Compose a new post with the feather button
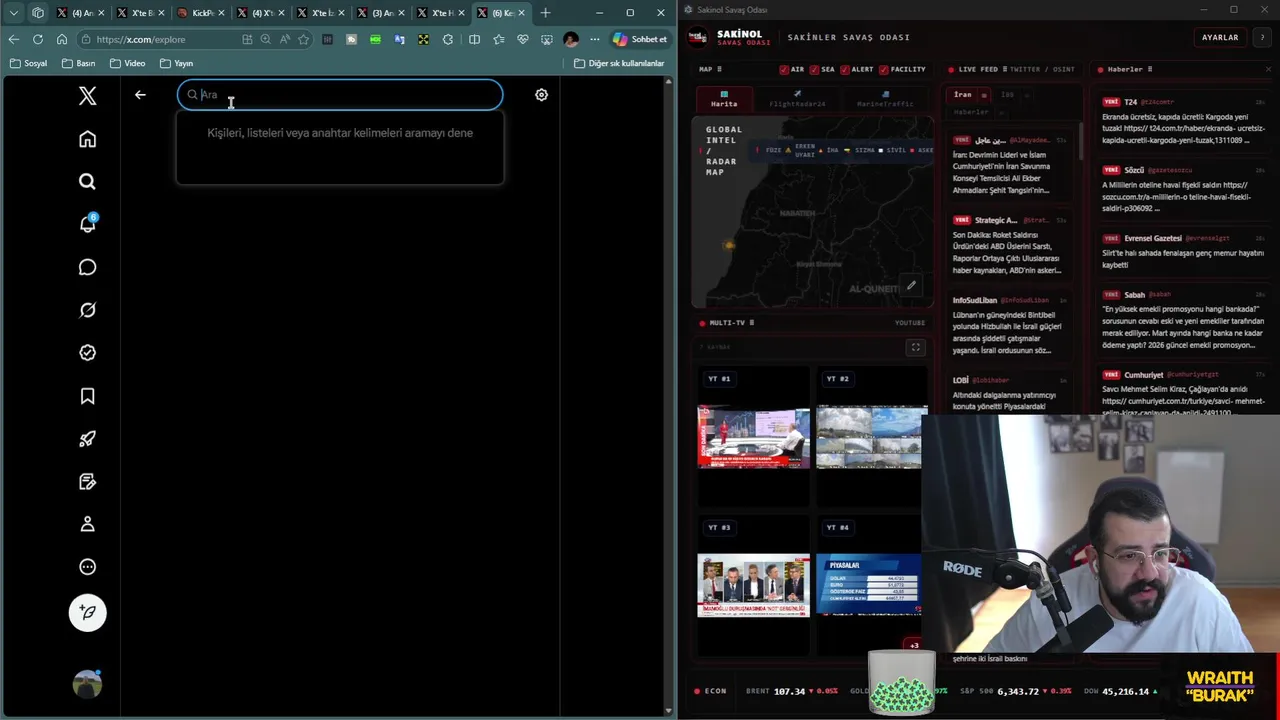 87,613
